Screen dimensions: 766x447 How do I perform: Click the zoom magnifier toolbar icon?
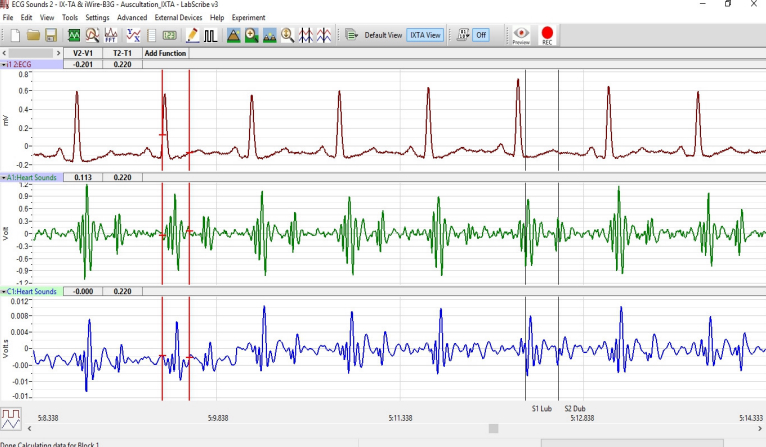(287, 35)
